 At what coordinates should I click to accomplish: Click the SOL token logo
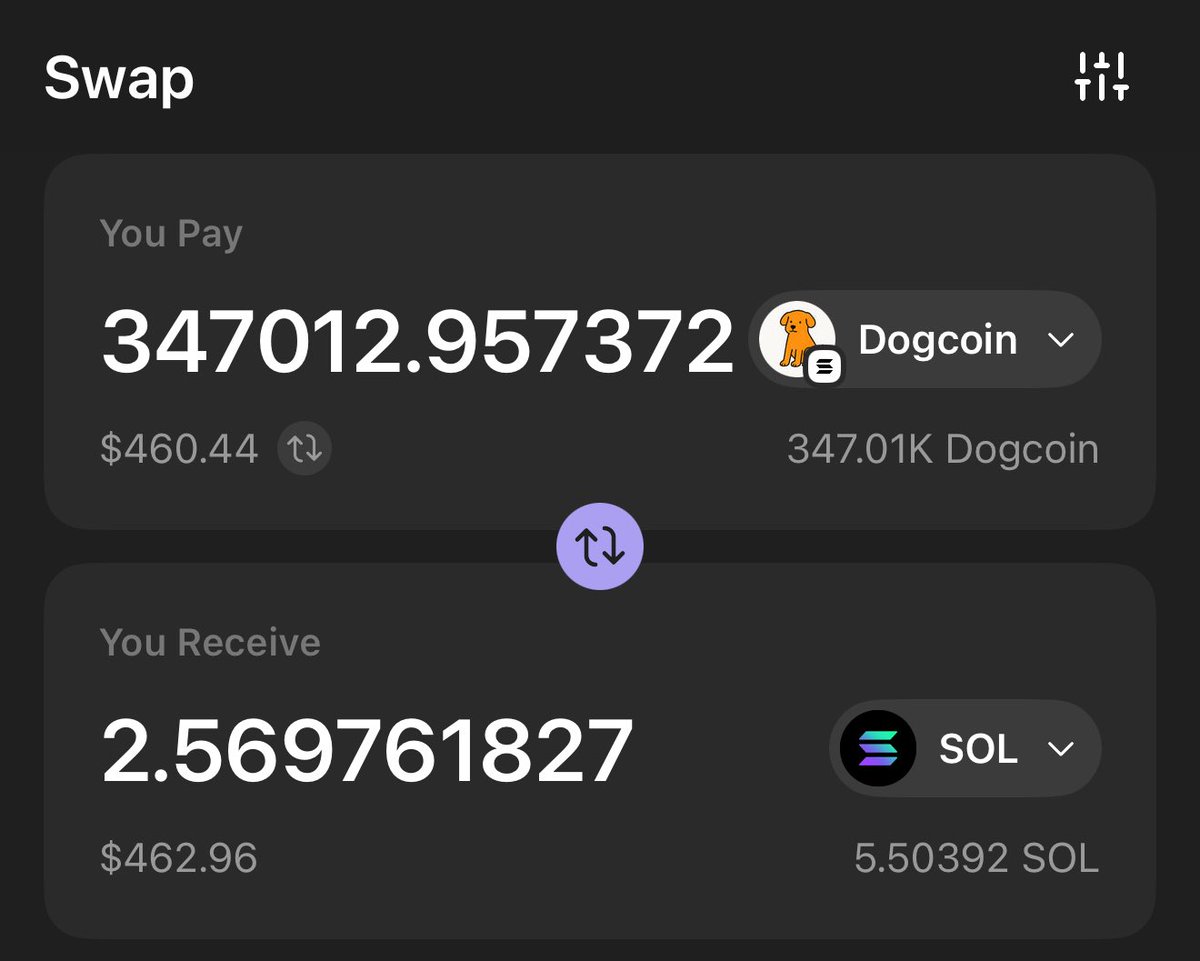877,748
